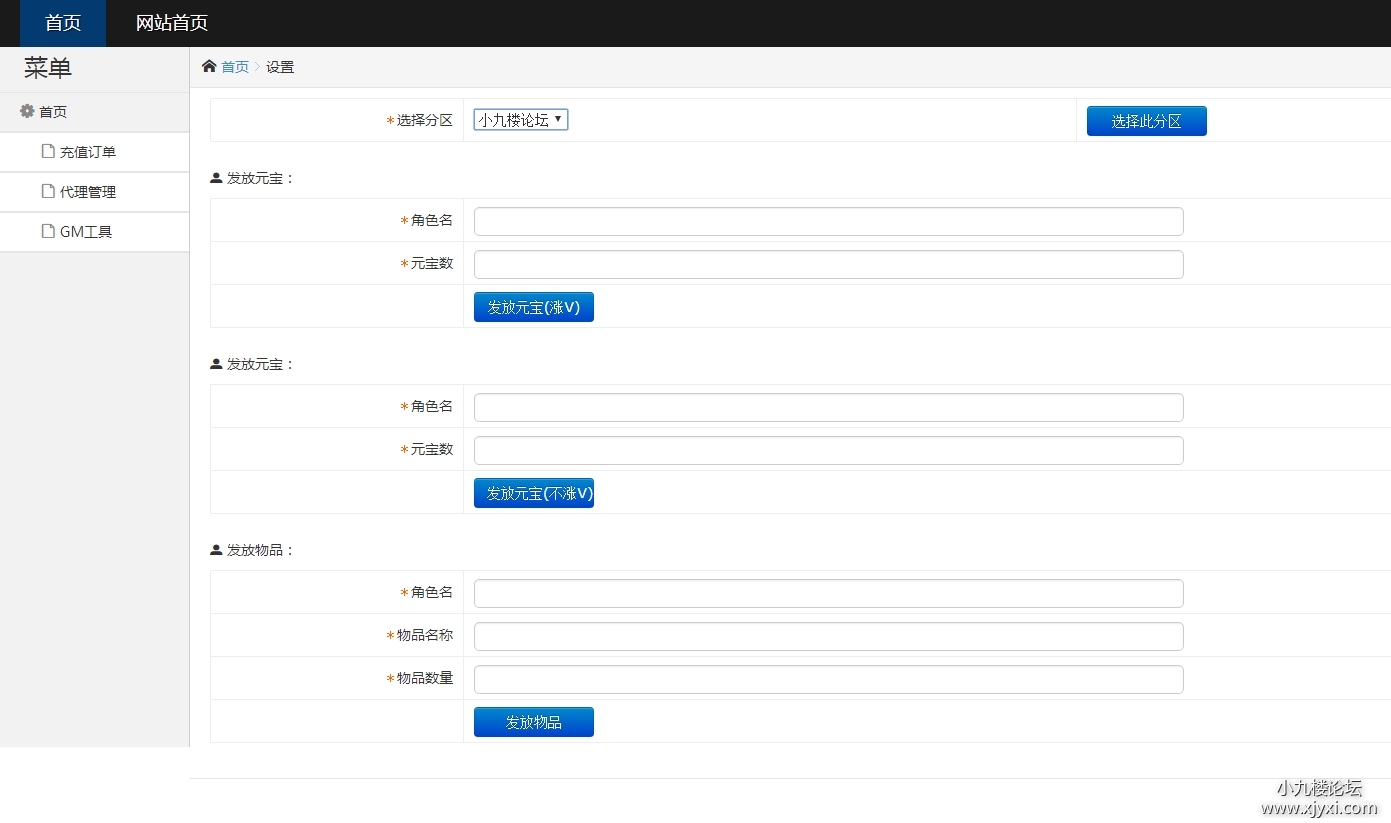Click the document icon next to 代理管理
Image resolution: width=1391 pixels, height=823 pixels.
(x=47, y=191)
